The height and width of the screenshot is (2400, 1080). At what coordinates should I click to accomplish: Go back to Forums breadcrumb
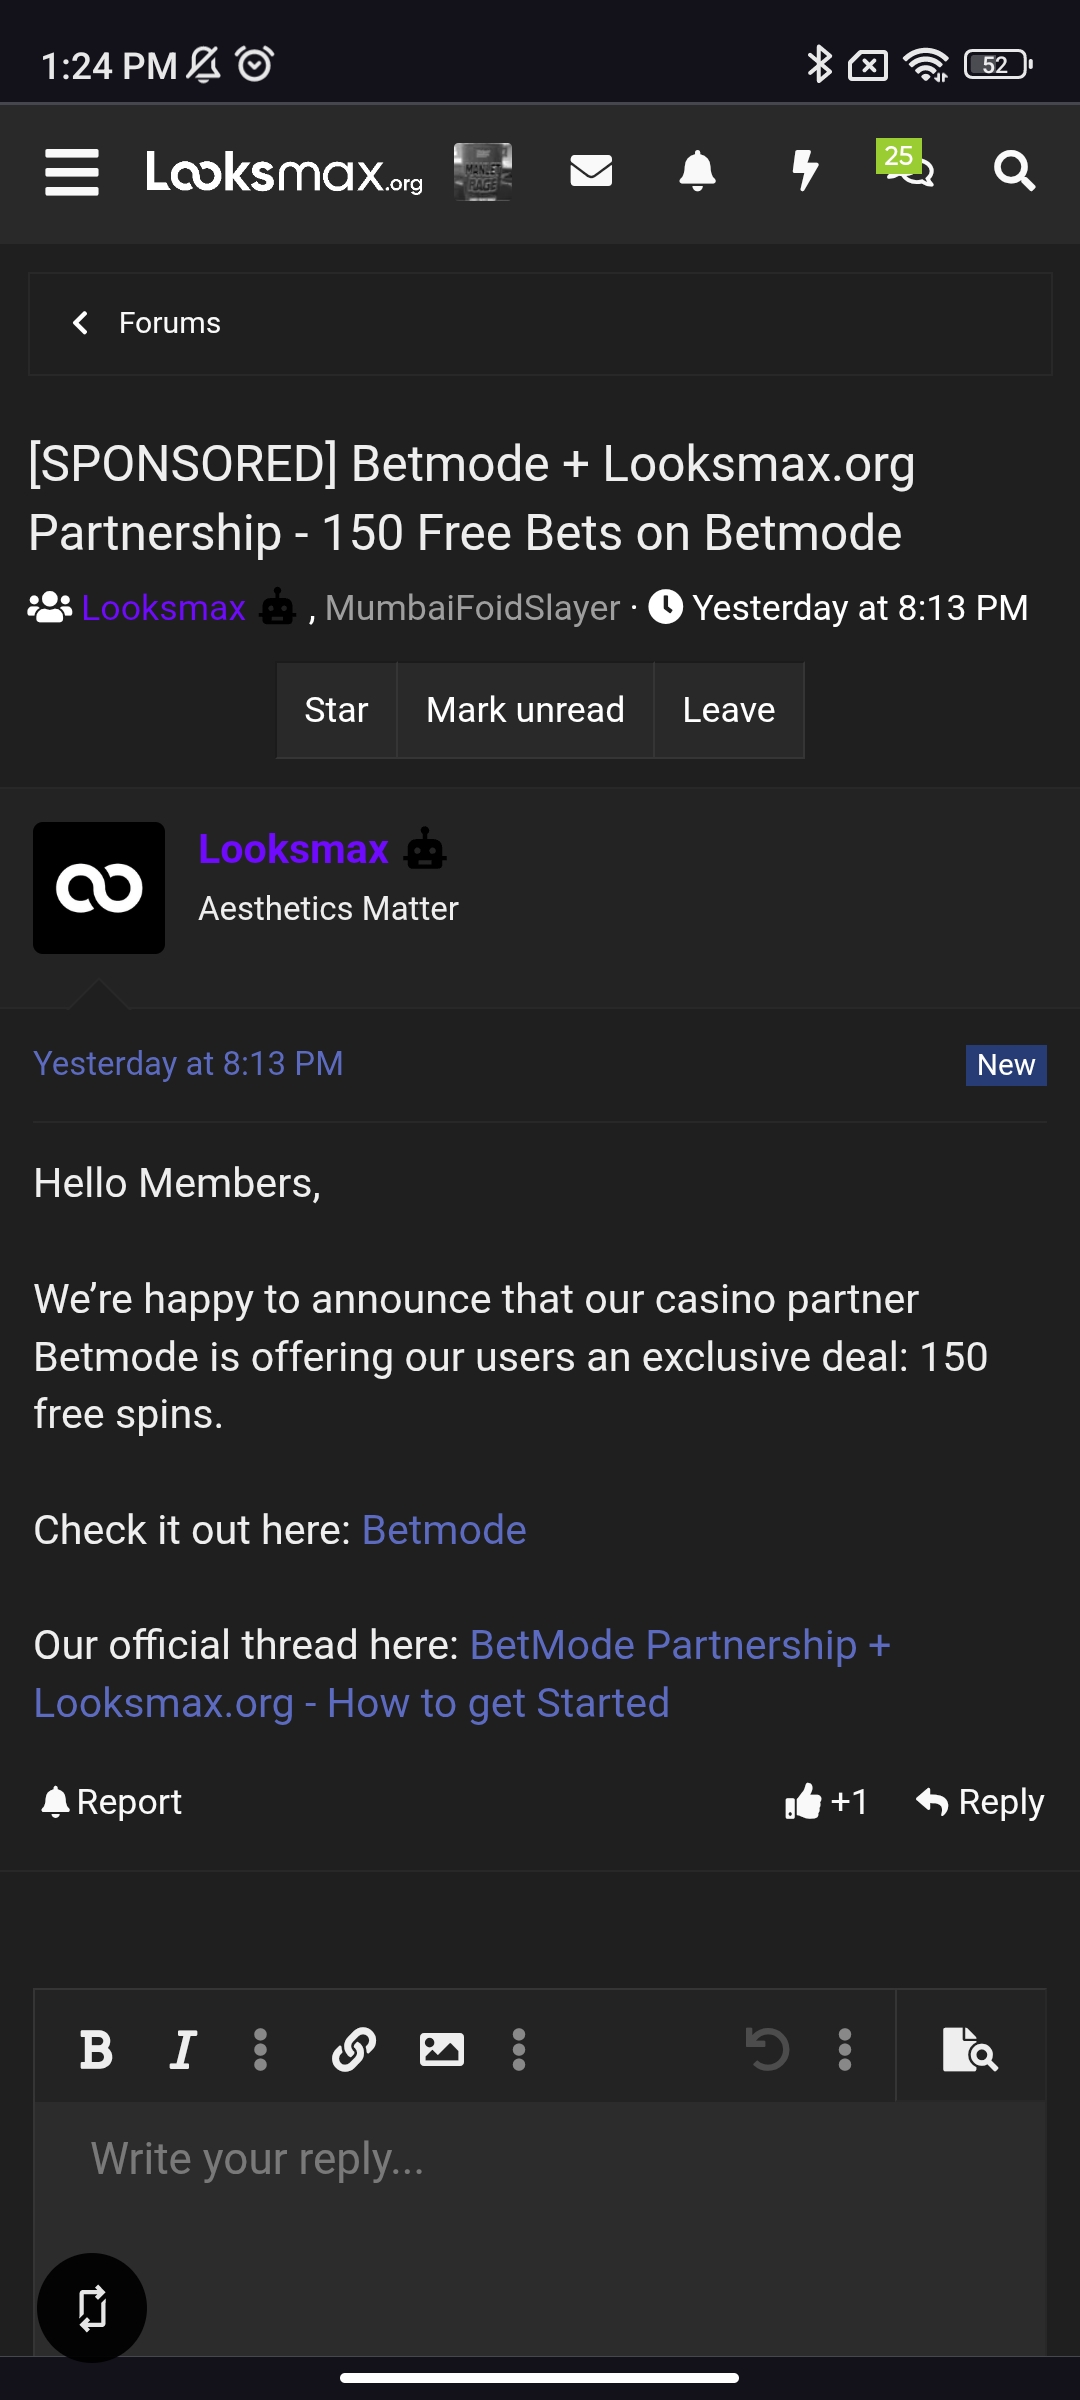click(x=168, y=323)
